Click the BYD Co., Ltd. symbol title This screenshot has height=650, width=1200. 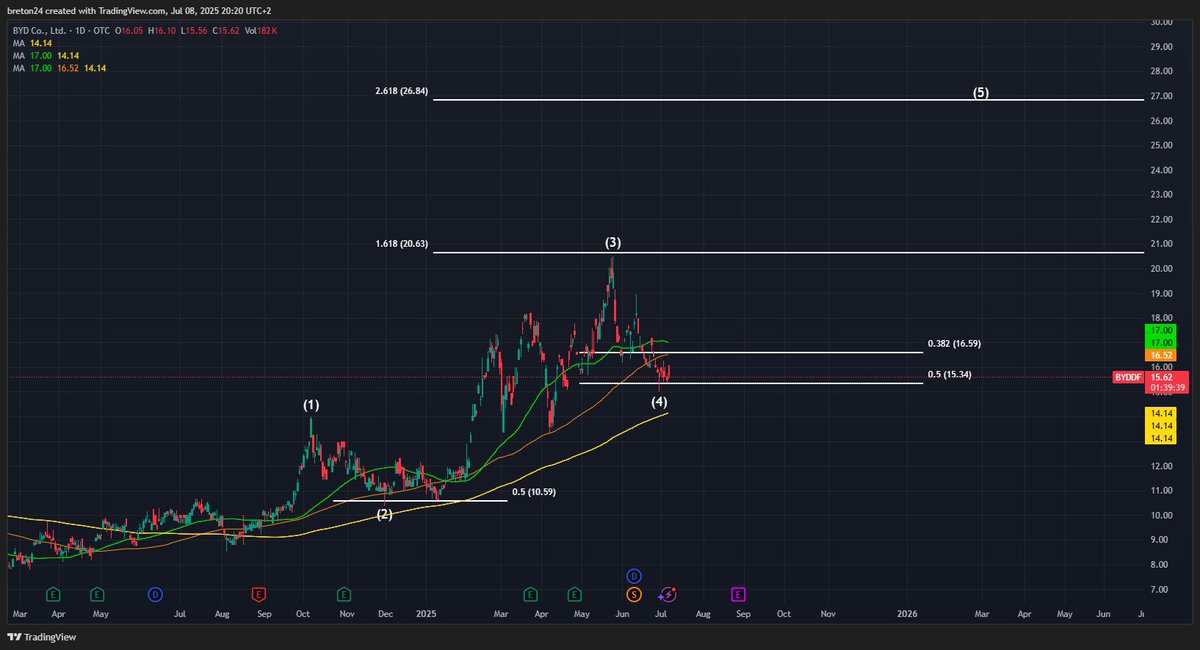pyautogui.click(x=38, y=32)
